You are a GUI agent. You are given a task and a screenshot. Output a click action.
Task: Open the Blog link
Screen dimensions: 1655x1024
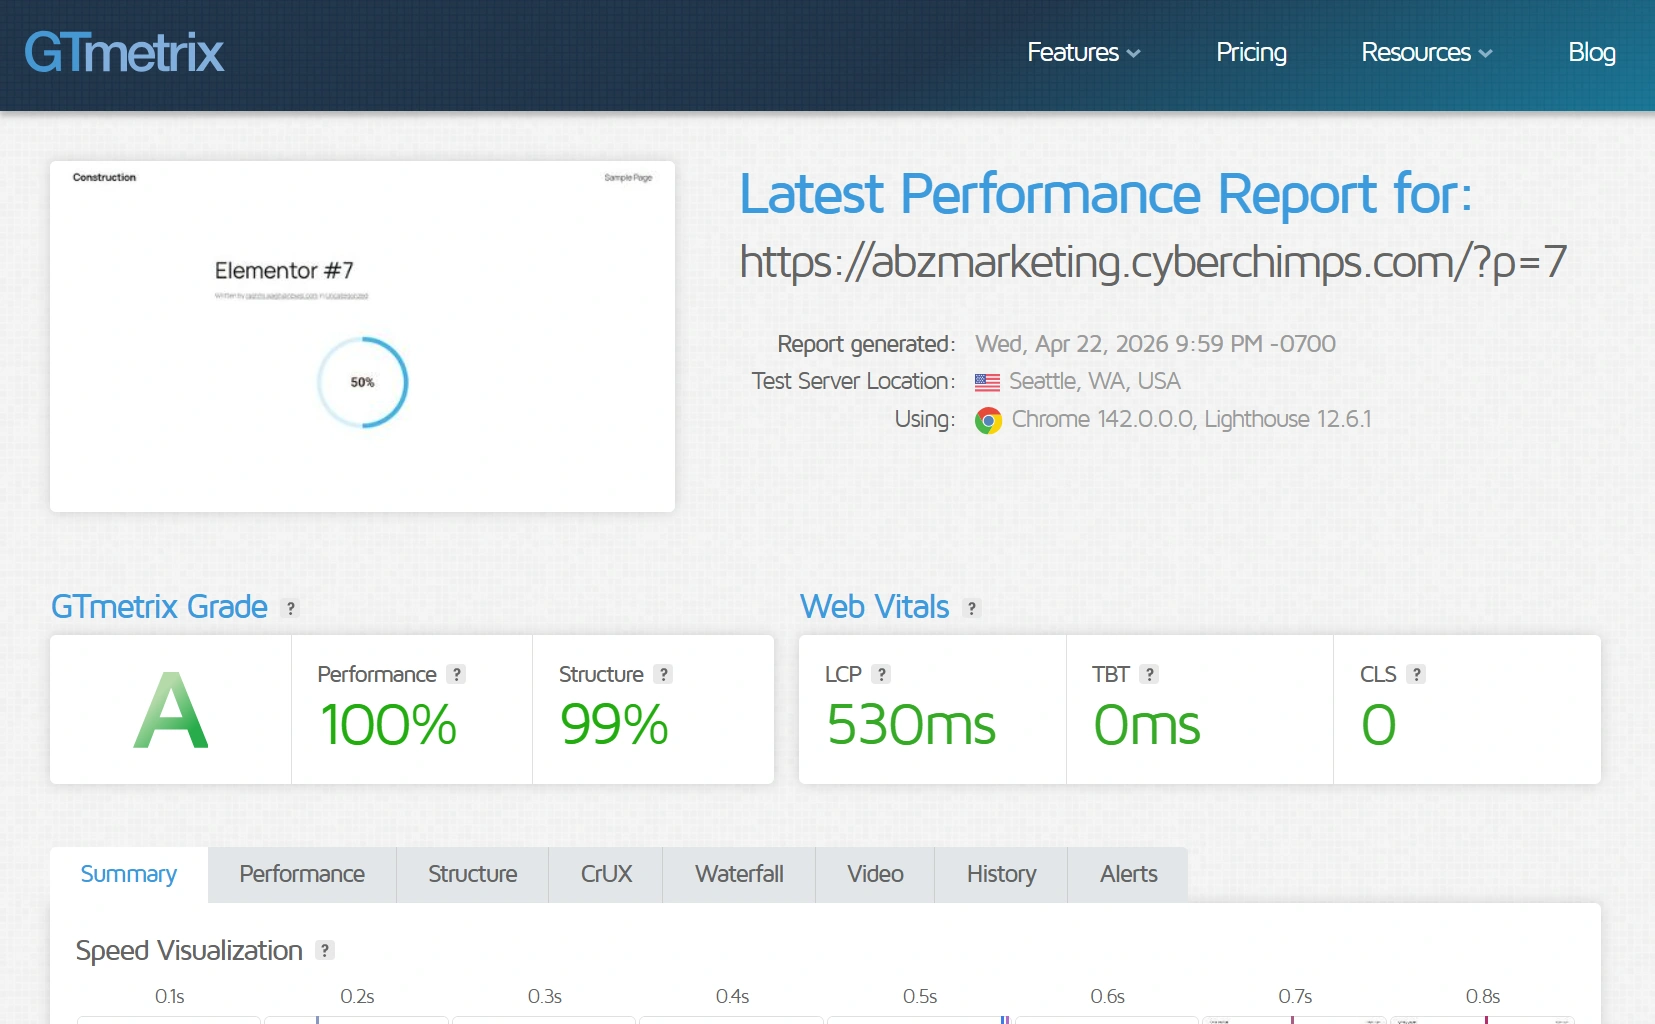(1591, 52)
